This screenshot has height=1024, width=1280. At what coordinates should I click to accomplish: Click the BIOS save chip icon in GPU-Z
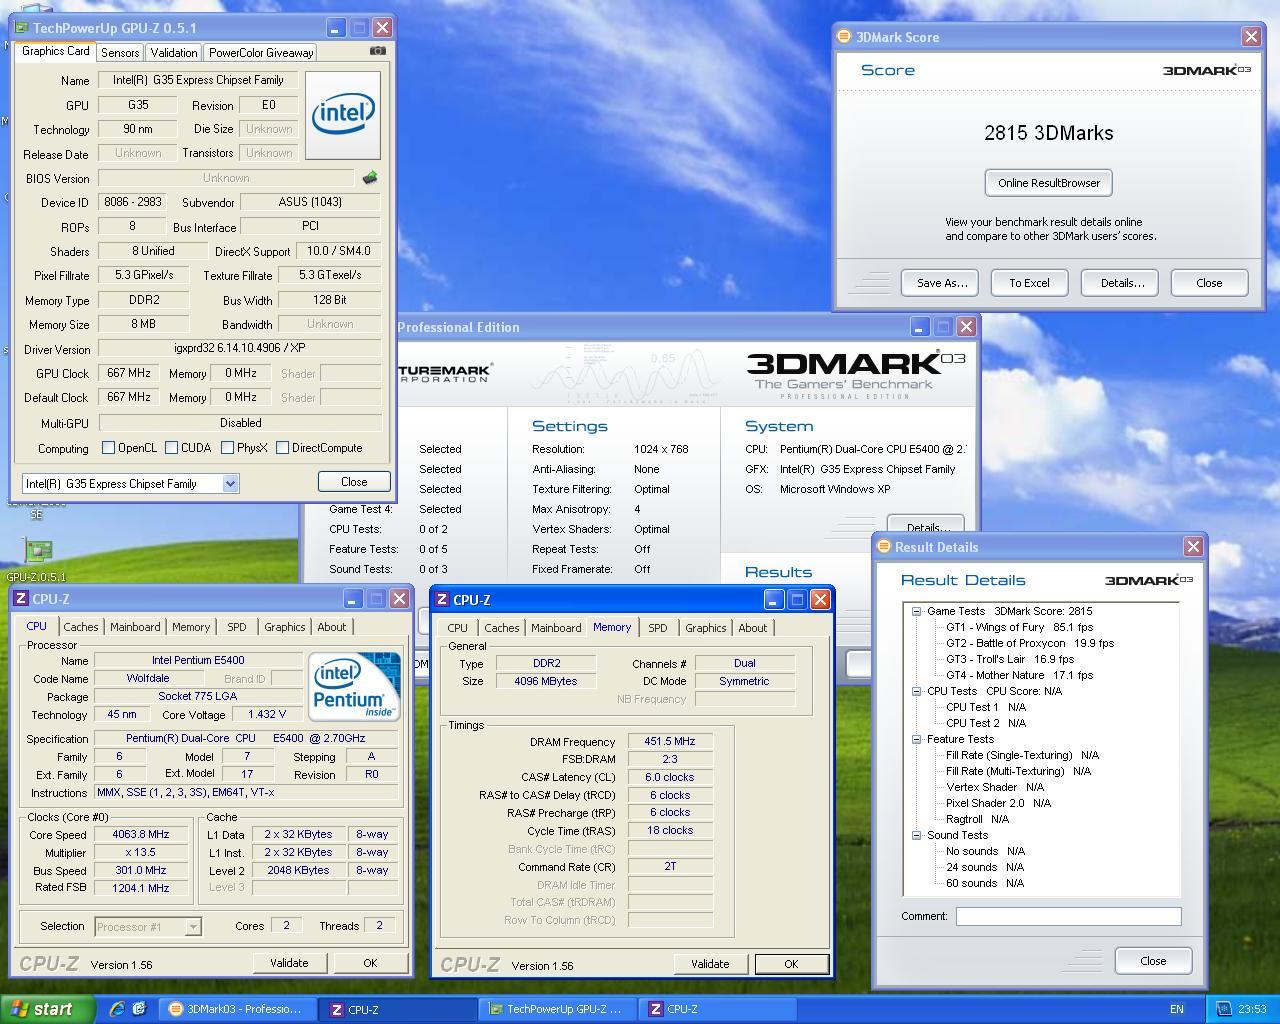click(x=370, y=178)
